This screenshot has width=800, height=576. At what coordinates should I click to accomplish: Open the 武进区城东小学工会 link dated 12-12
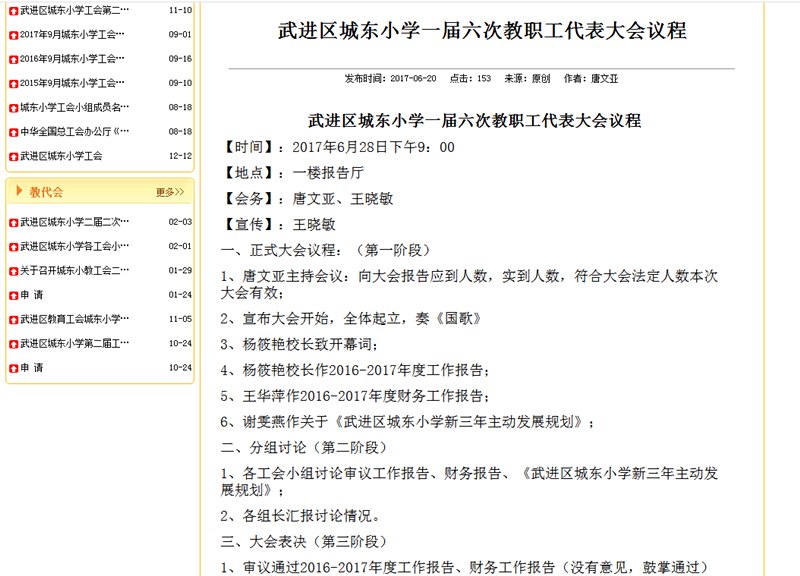pyautogui.click(x=61, y=156)
